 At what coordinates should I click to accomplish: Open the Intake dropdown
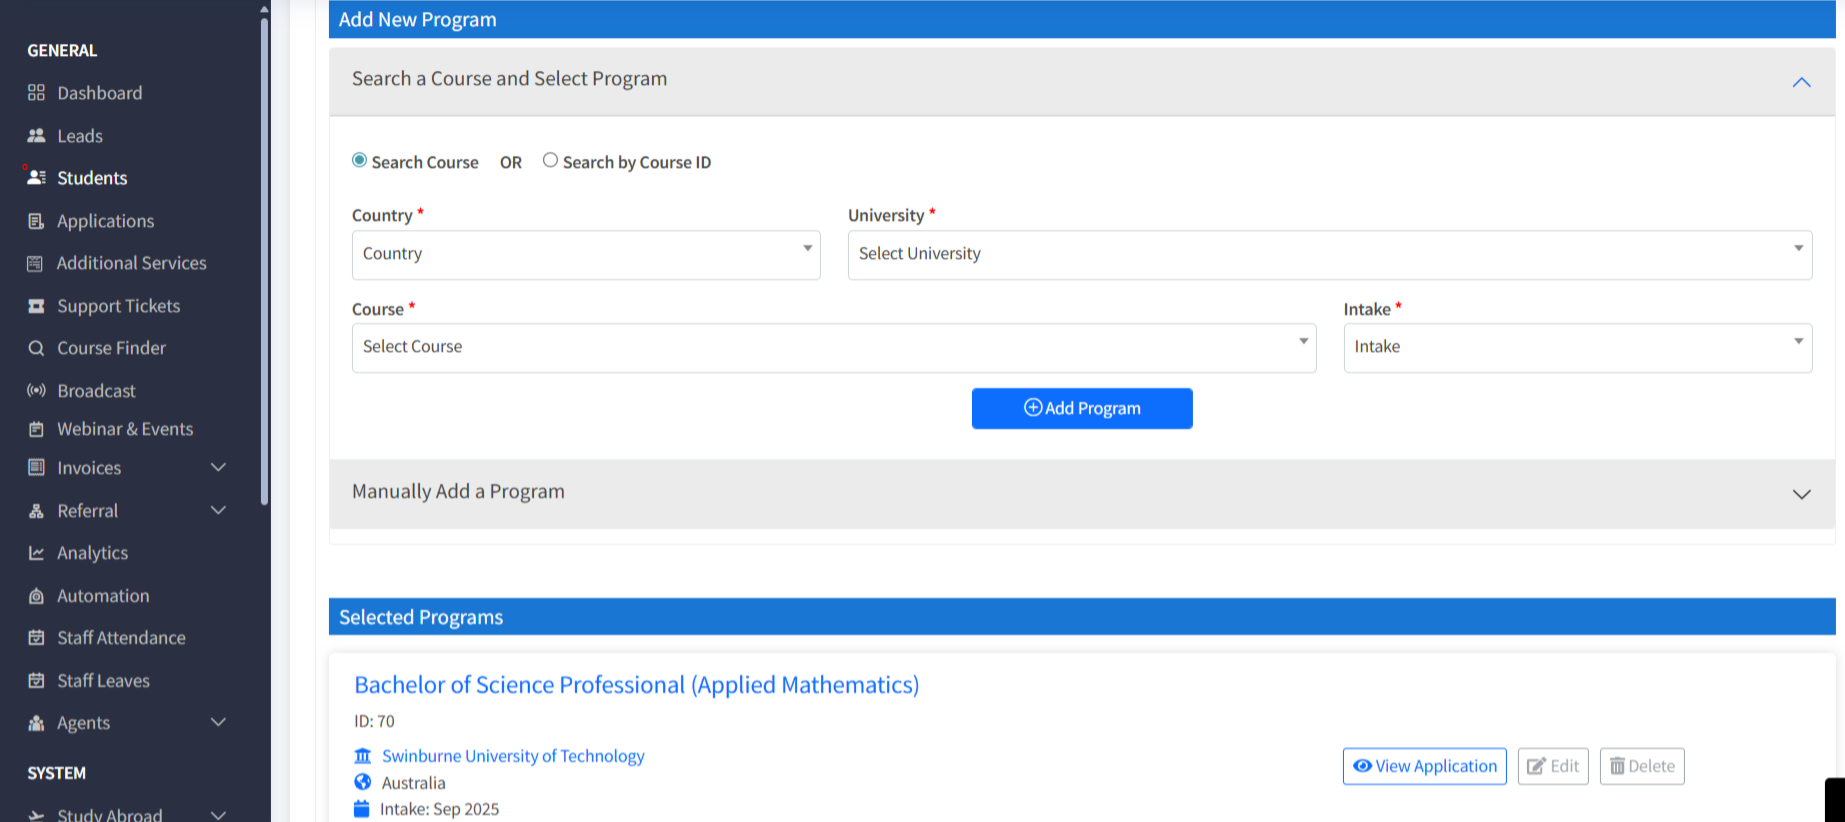pos(1577,348)
